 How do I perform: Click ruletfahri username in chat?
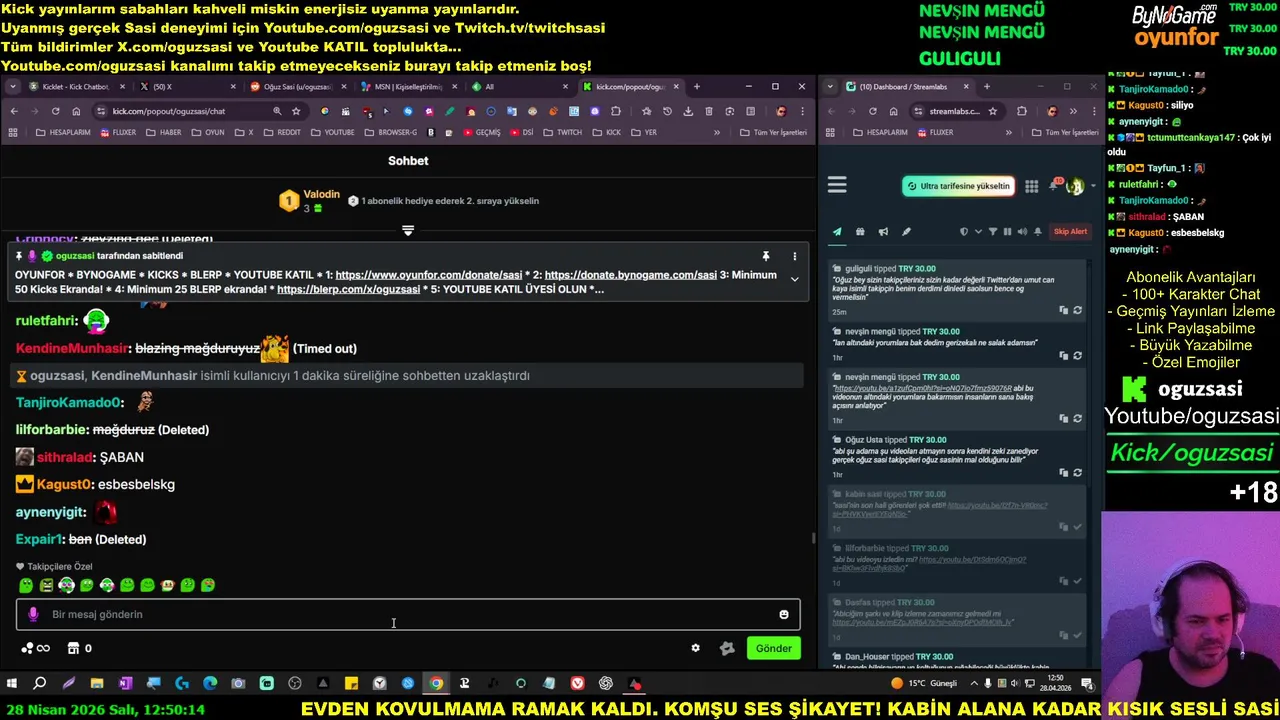click(x=46, y=321)
